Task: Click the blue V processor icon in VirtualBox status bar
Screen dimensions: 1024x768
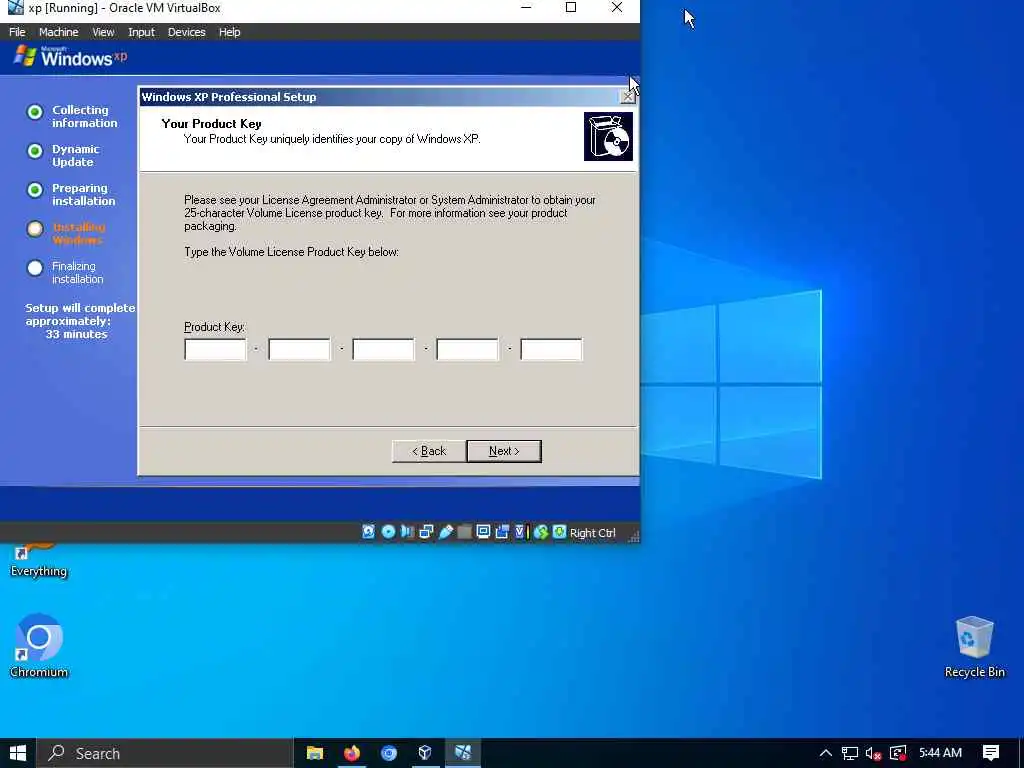Action: [520, 532]
